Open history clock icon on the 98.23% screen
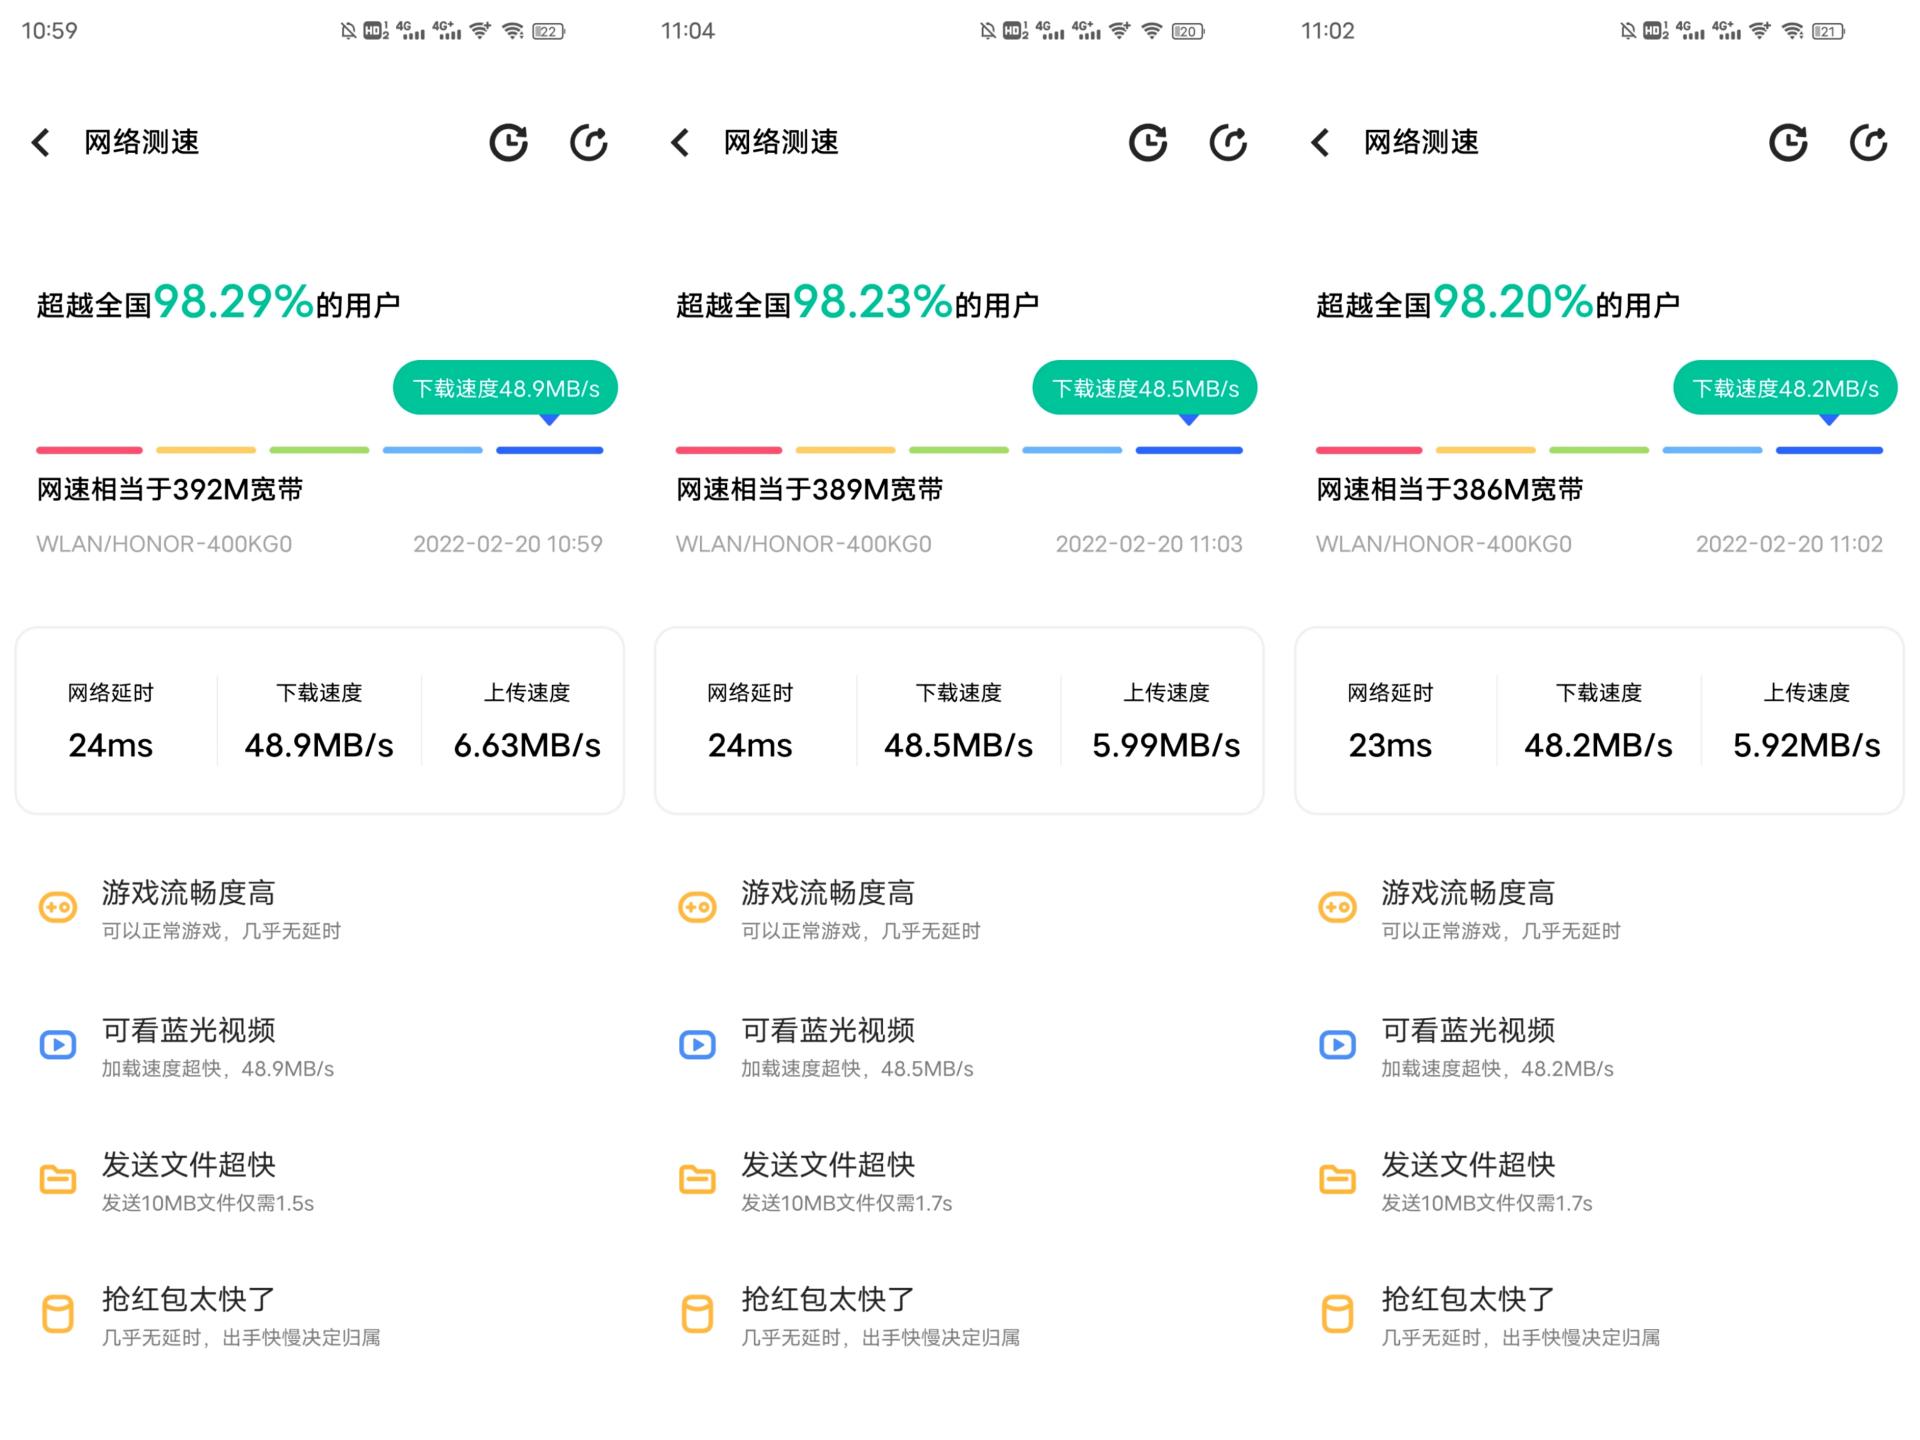1920x1440 pixels. [x=1148, y=143]
